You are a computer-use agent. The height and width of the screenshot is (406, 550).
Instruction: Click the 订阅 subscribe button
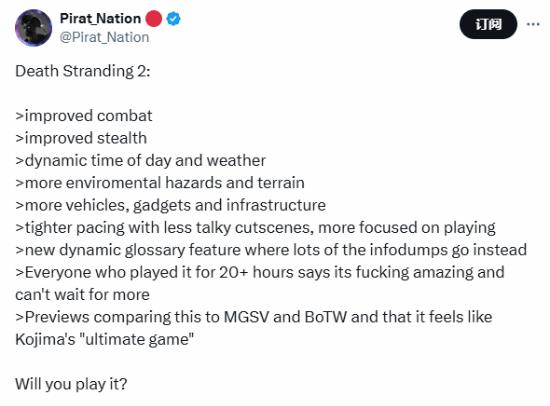[488, 24]
